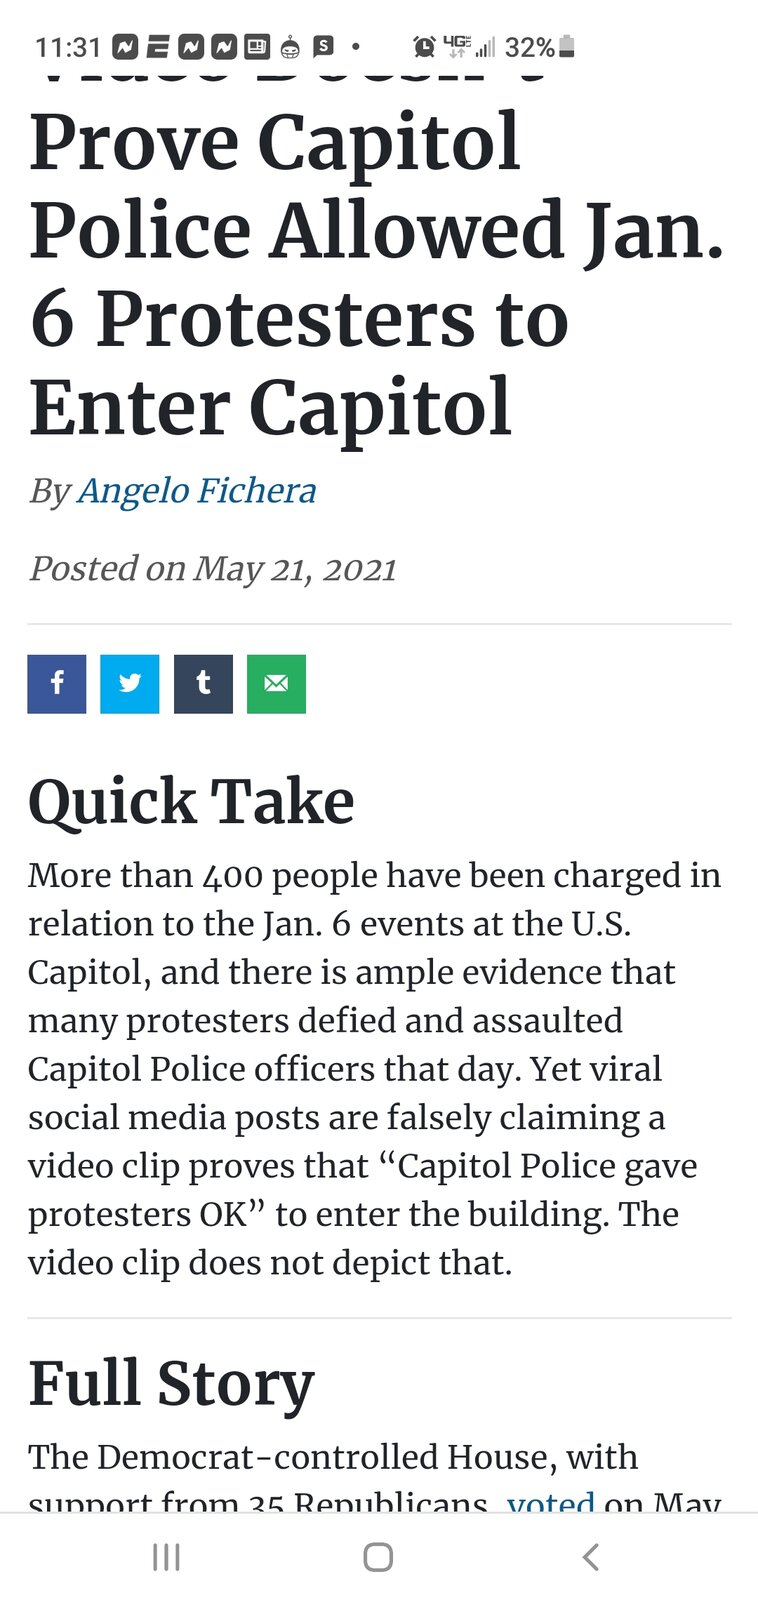Share the article to Tumblr
The height and width of the screenshot is (1600, 758).
coord(203,684)
